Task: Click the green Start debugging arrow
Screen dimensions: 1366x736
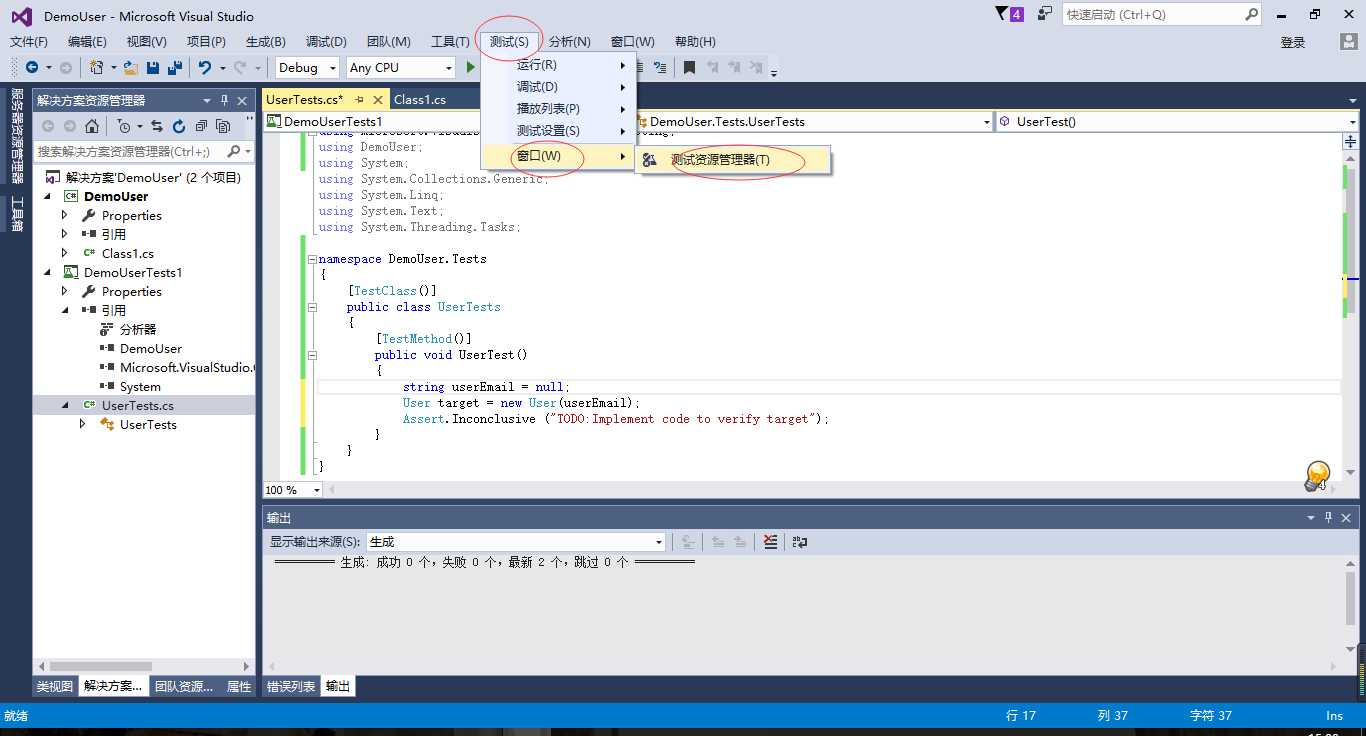Action: [x=470, y=68]
